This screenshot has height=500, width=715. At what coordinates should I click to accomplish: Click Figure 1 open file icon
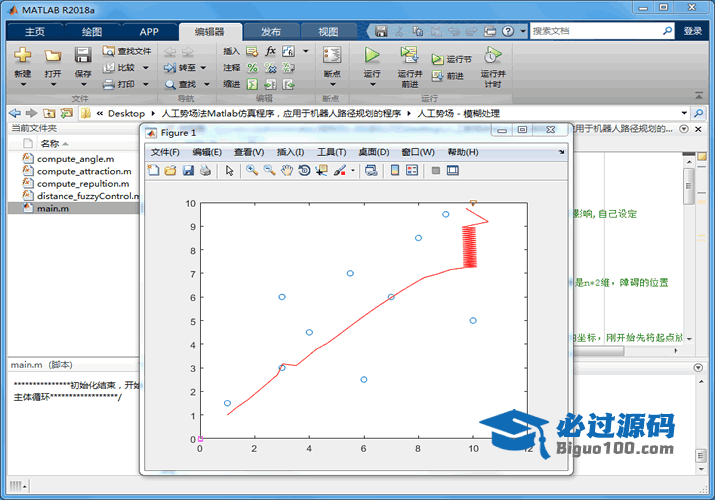(x=171, y=170)
